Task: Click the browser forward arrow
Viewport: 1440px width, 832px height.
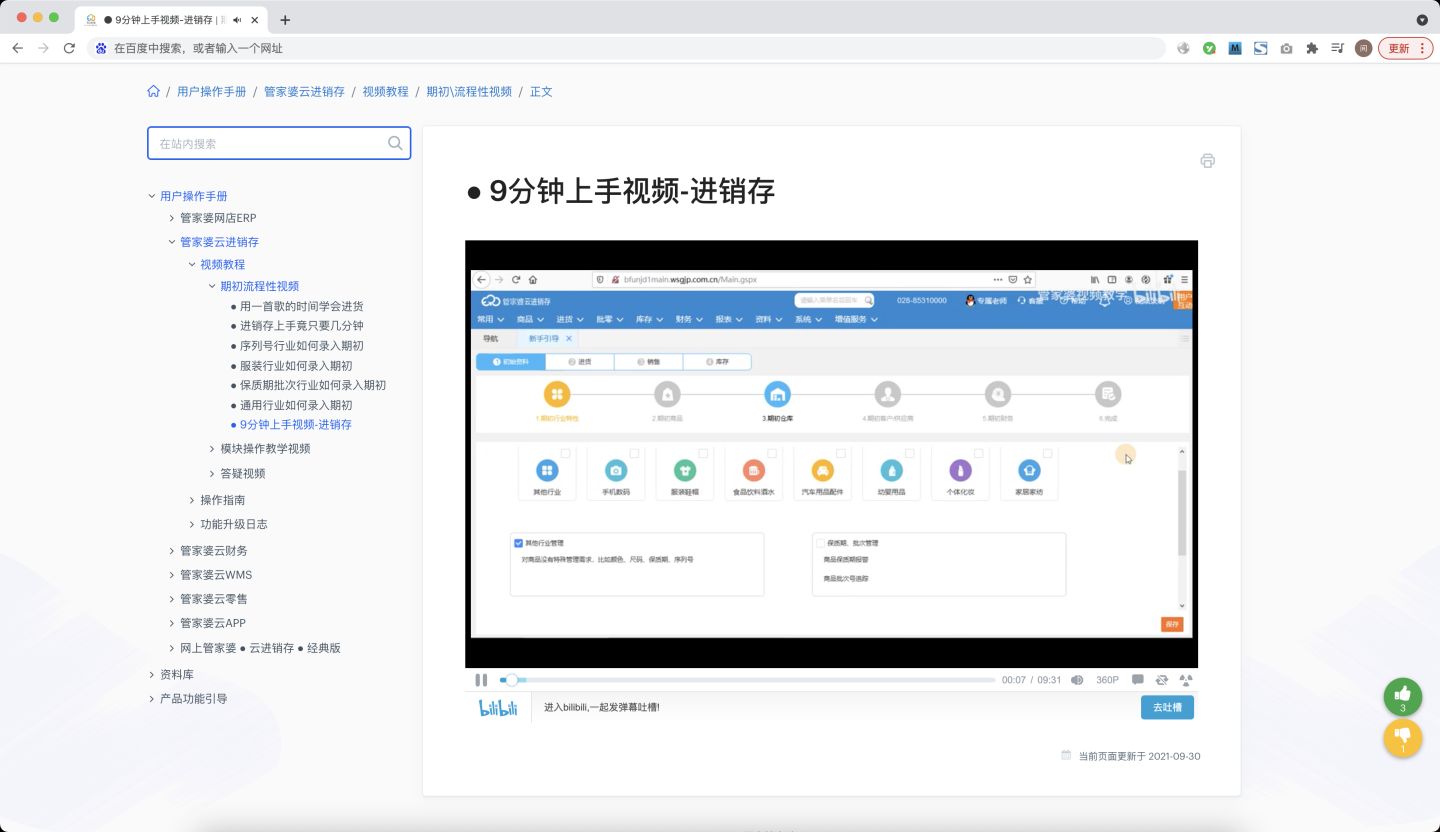Action: tap(43, 48)
